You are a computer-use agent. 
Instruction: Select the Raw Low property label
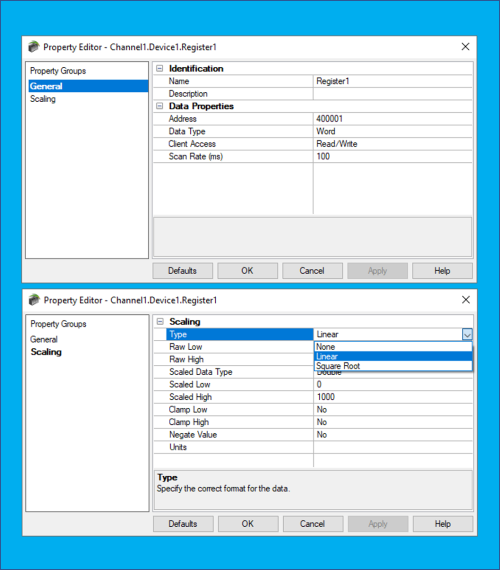[186, 347]
